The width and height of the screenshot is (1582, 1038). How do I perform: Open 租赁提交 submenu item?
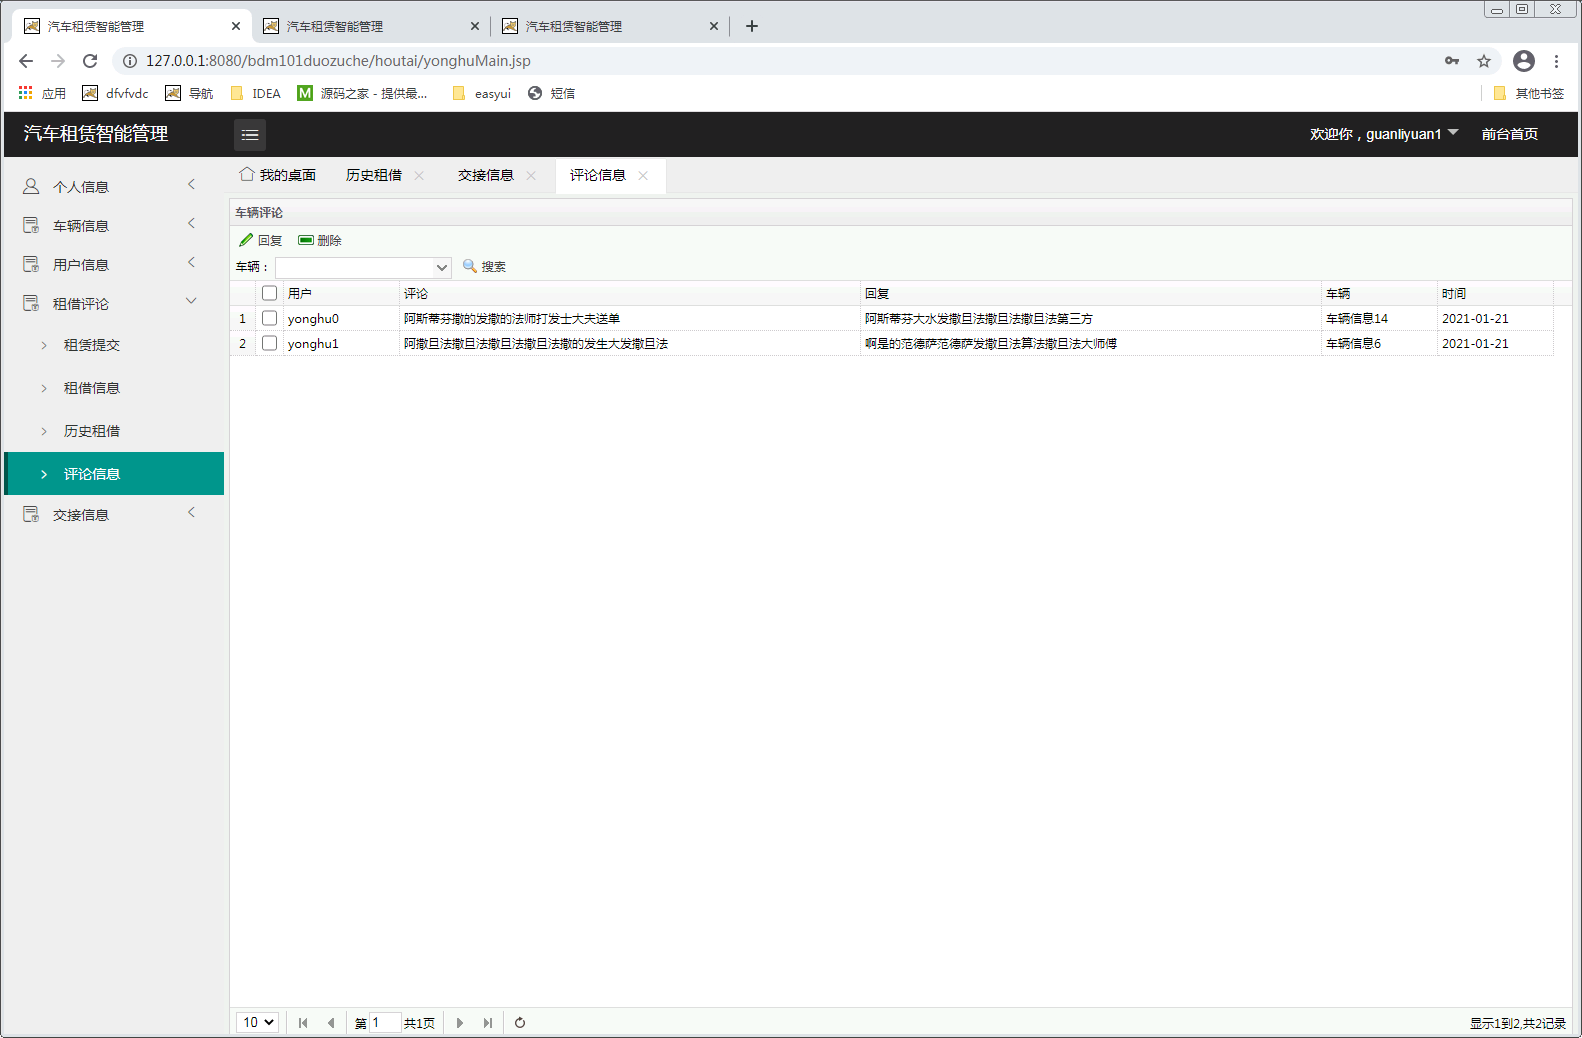click(113, 345)
